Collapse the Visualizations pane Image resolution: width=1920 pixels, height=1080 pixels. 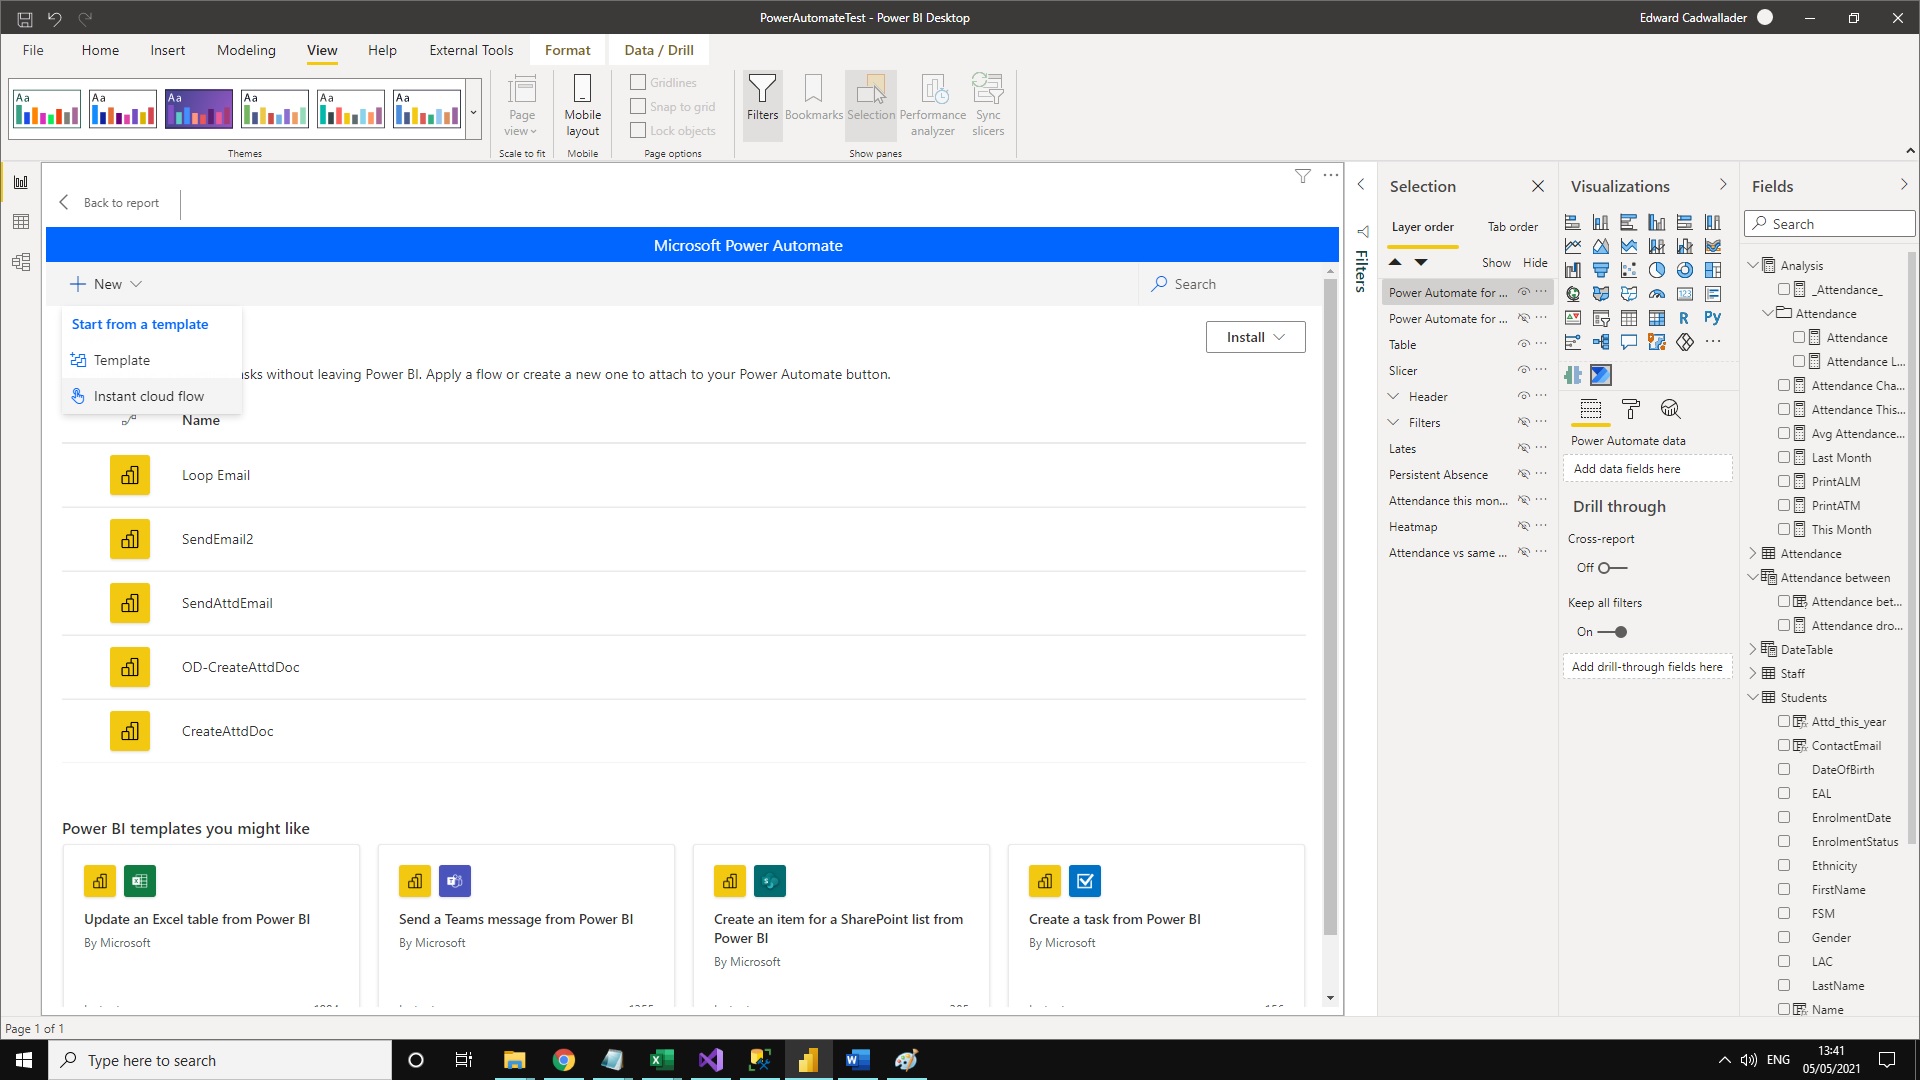click(1723, 185)
